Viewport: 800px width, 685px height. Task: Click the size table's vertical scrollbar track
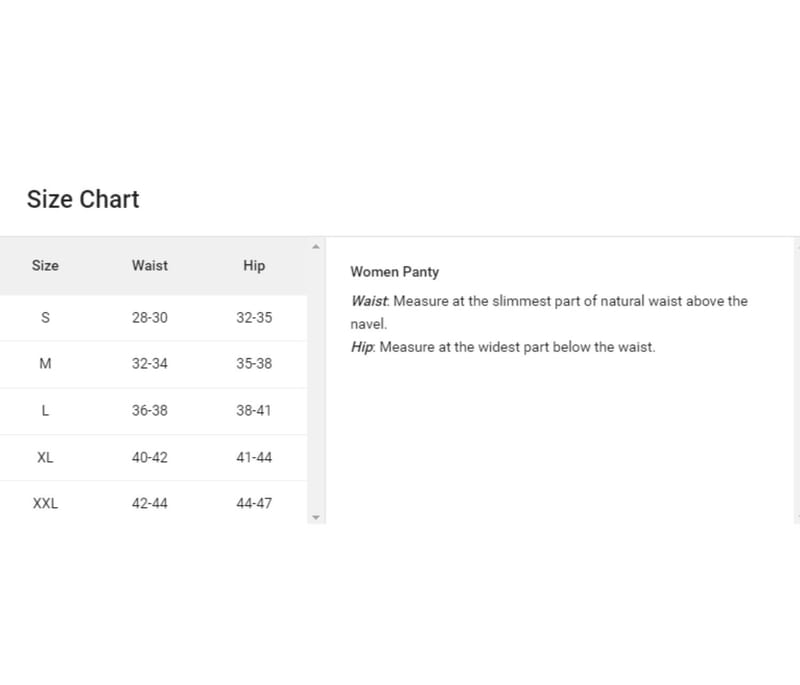(x=316, y=380)
